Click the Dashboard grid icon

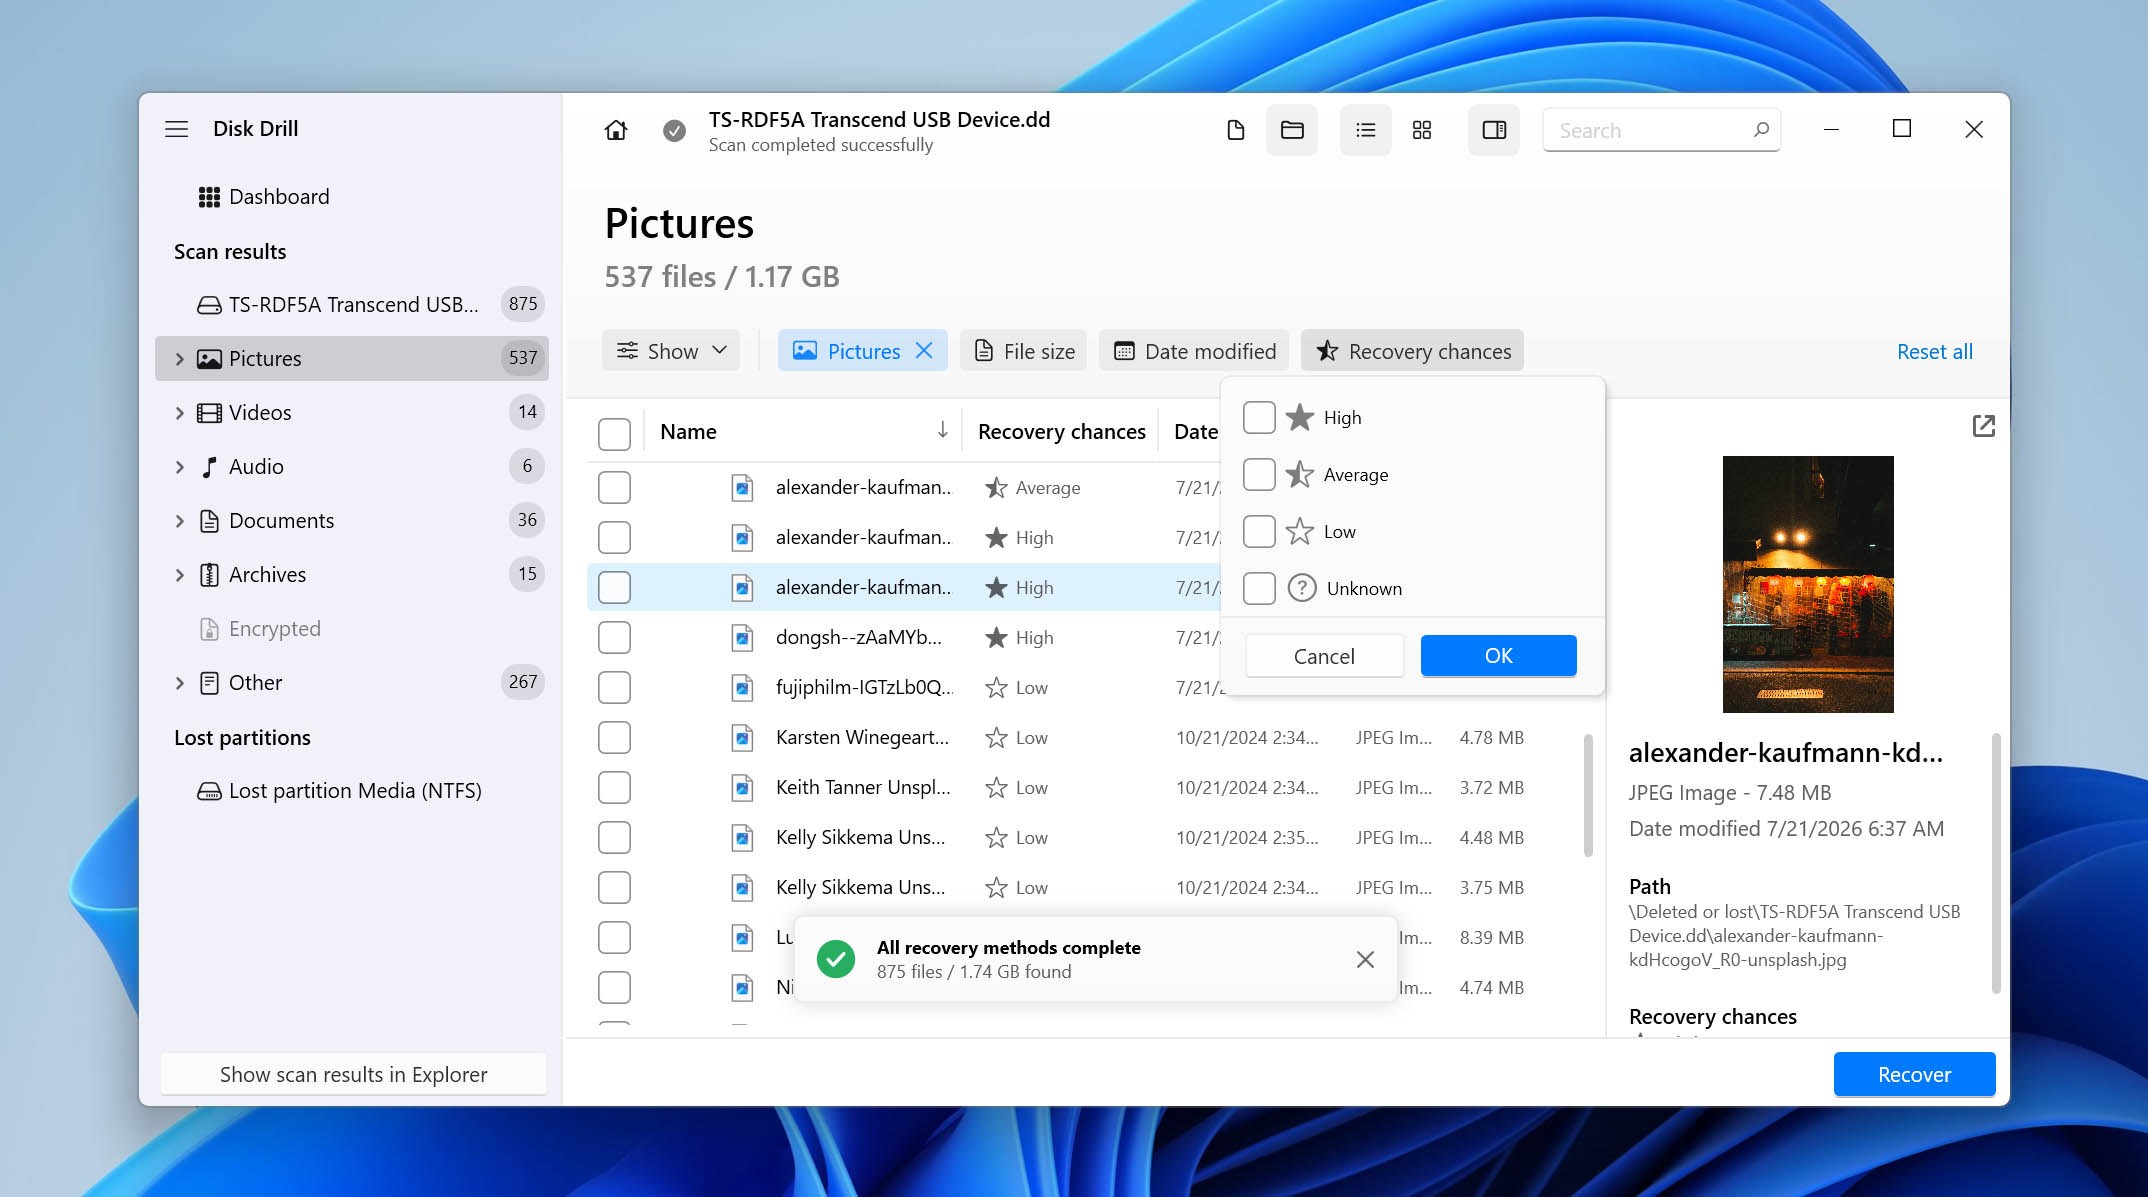[209, 197]
